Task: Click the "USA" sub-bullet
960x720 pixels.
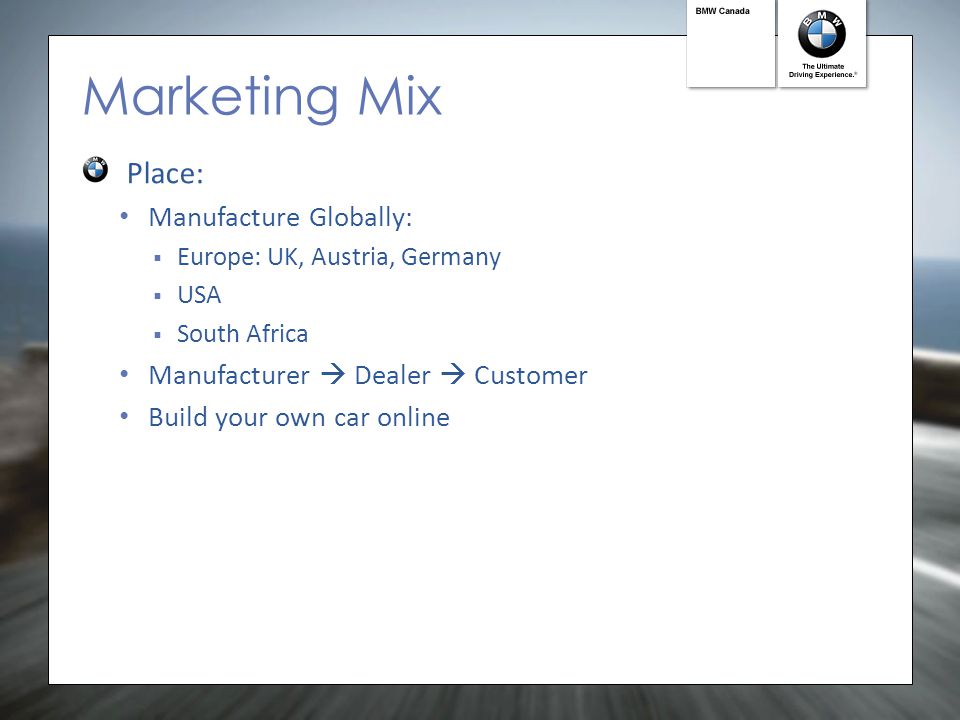Action: pyautogui.click(x=199, y=295)
